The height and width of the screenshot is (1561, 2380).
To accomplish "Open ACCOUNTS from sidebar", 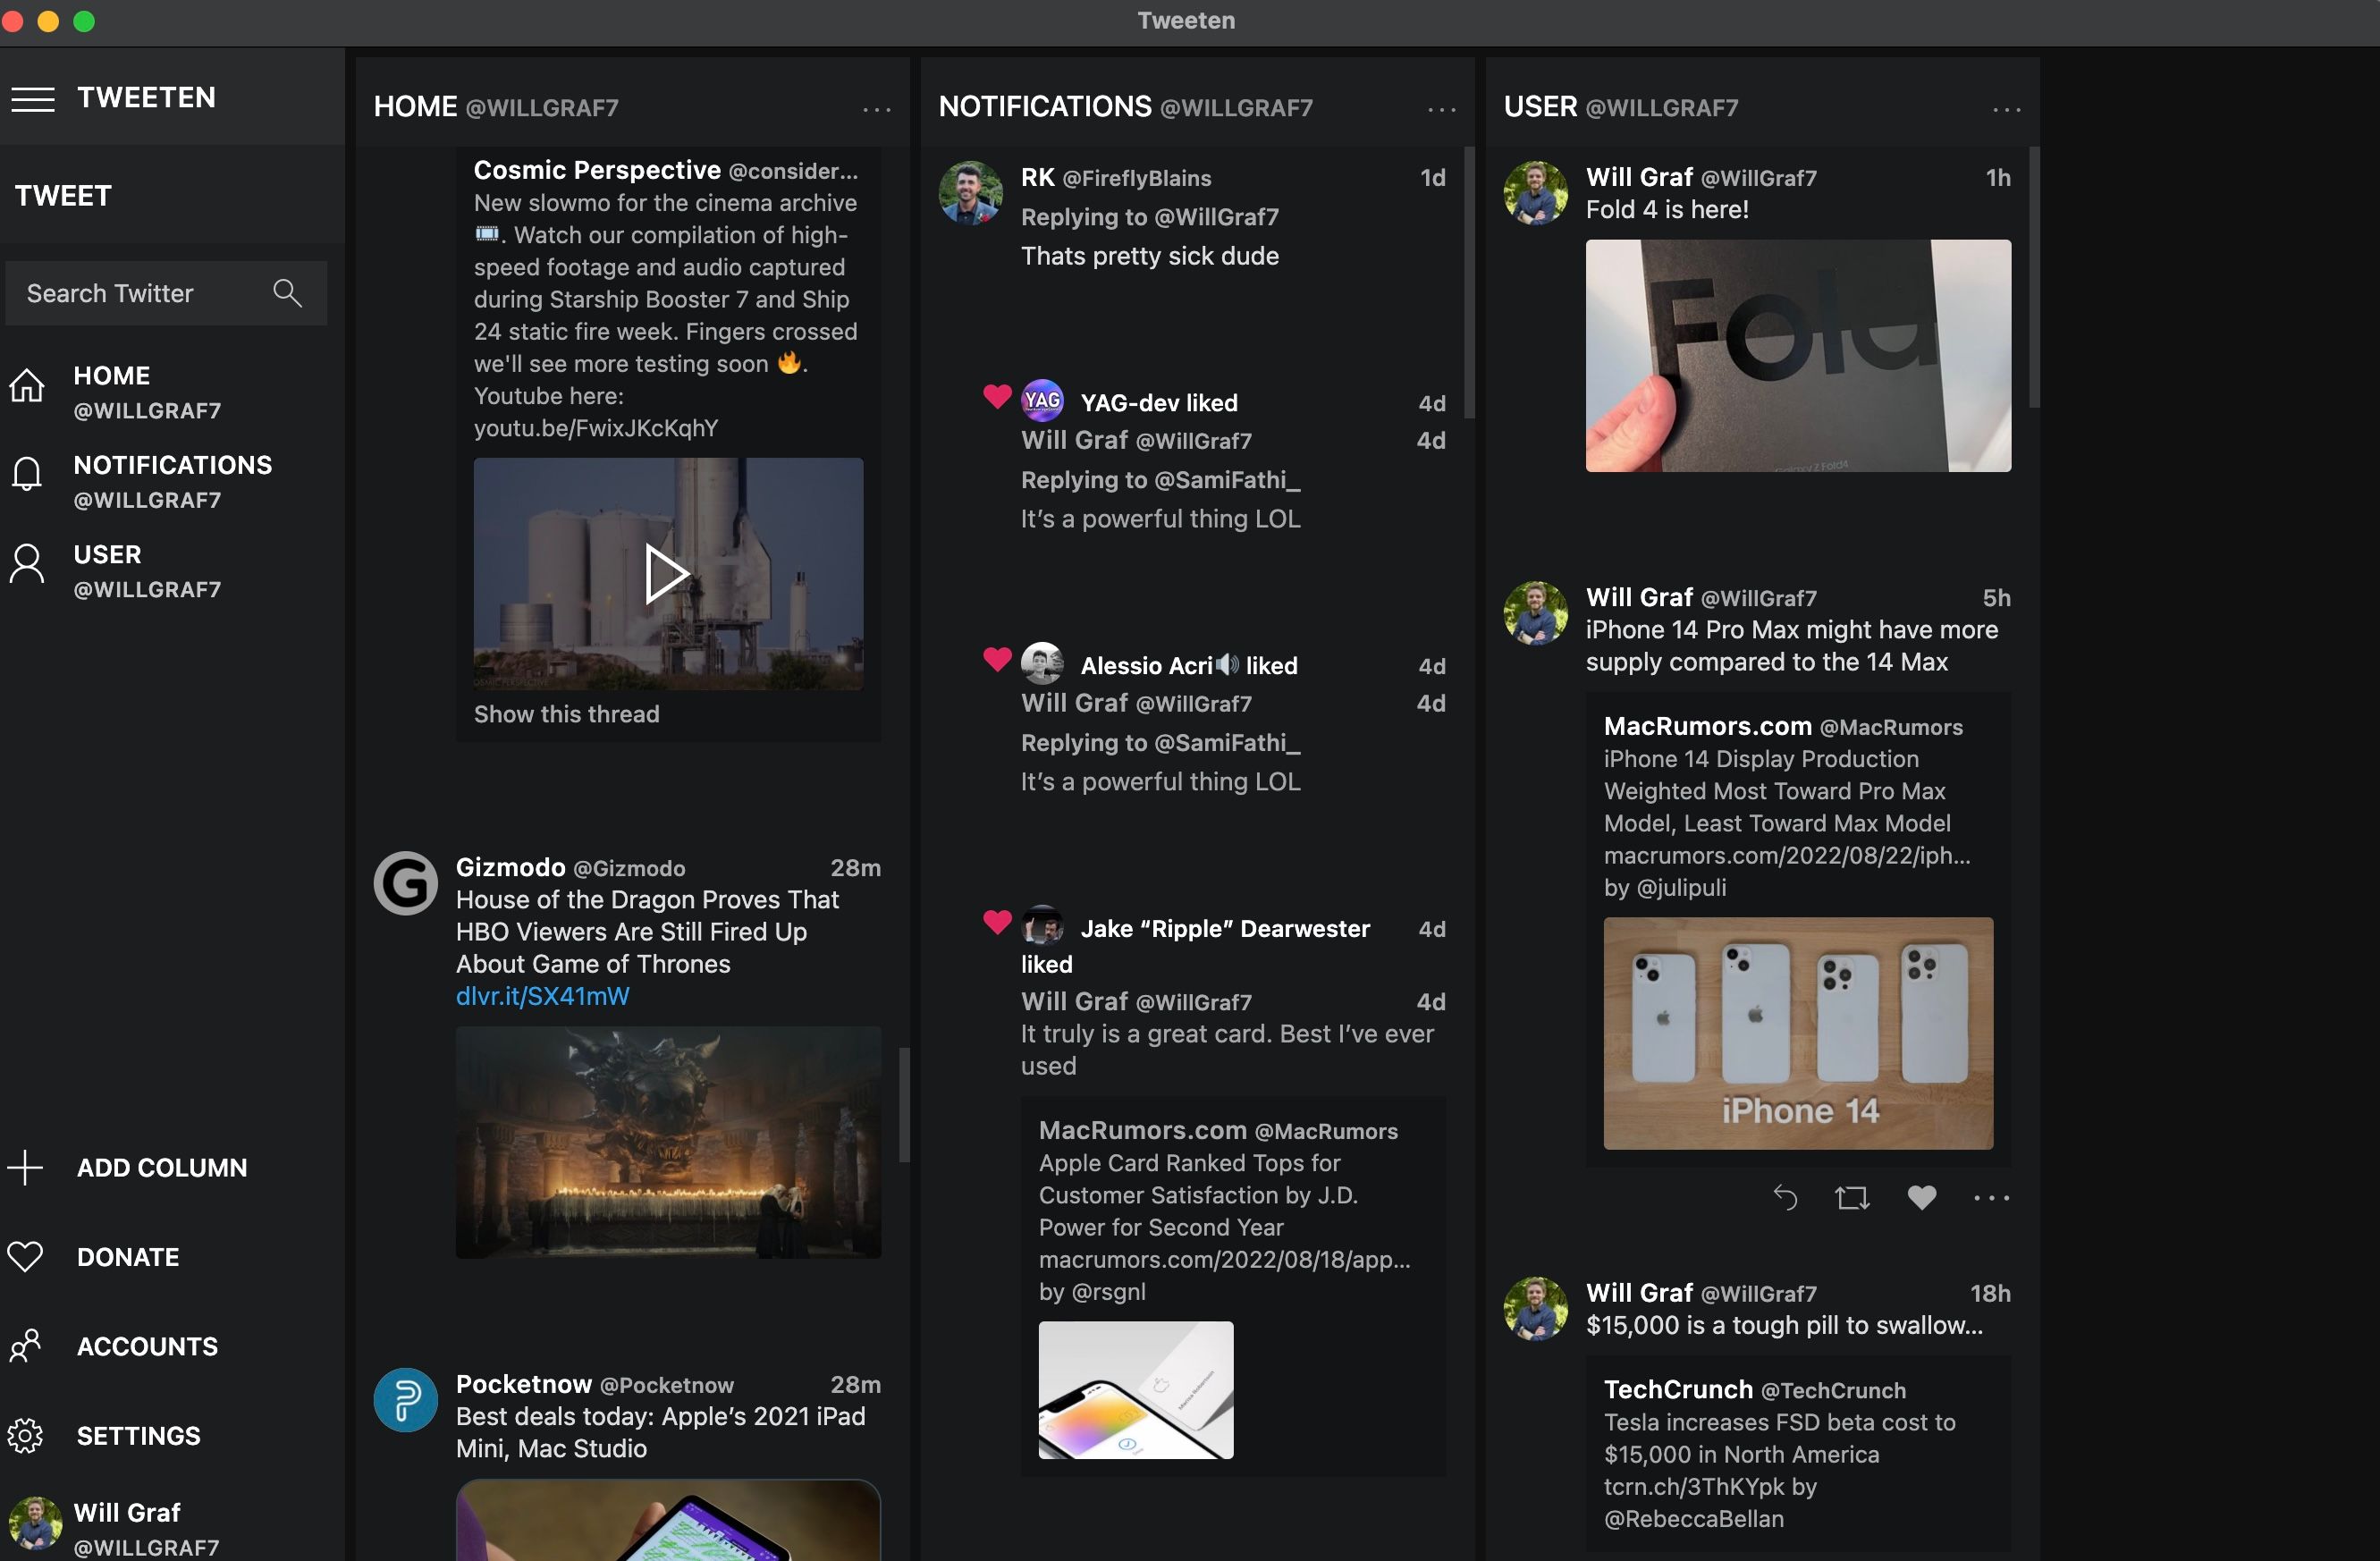I will [172, 1346].
